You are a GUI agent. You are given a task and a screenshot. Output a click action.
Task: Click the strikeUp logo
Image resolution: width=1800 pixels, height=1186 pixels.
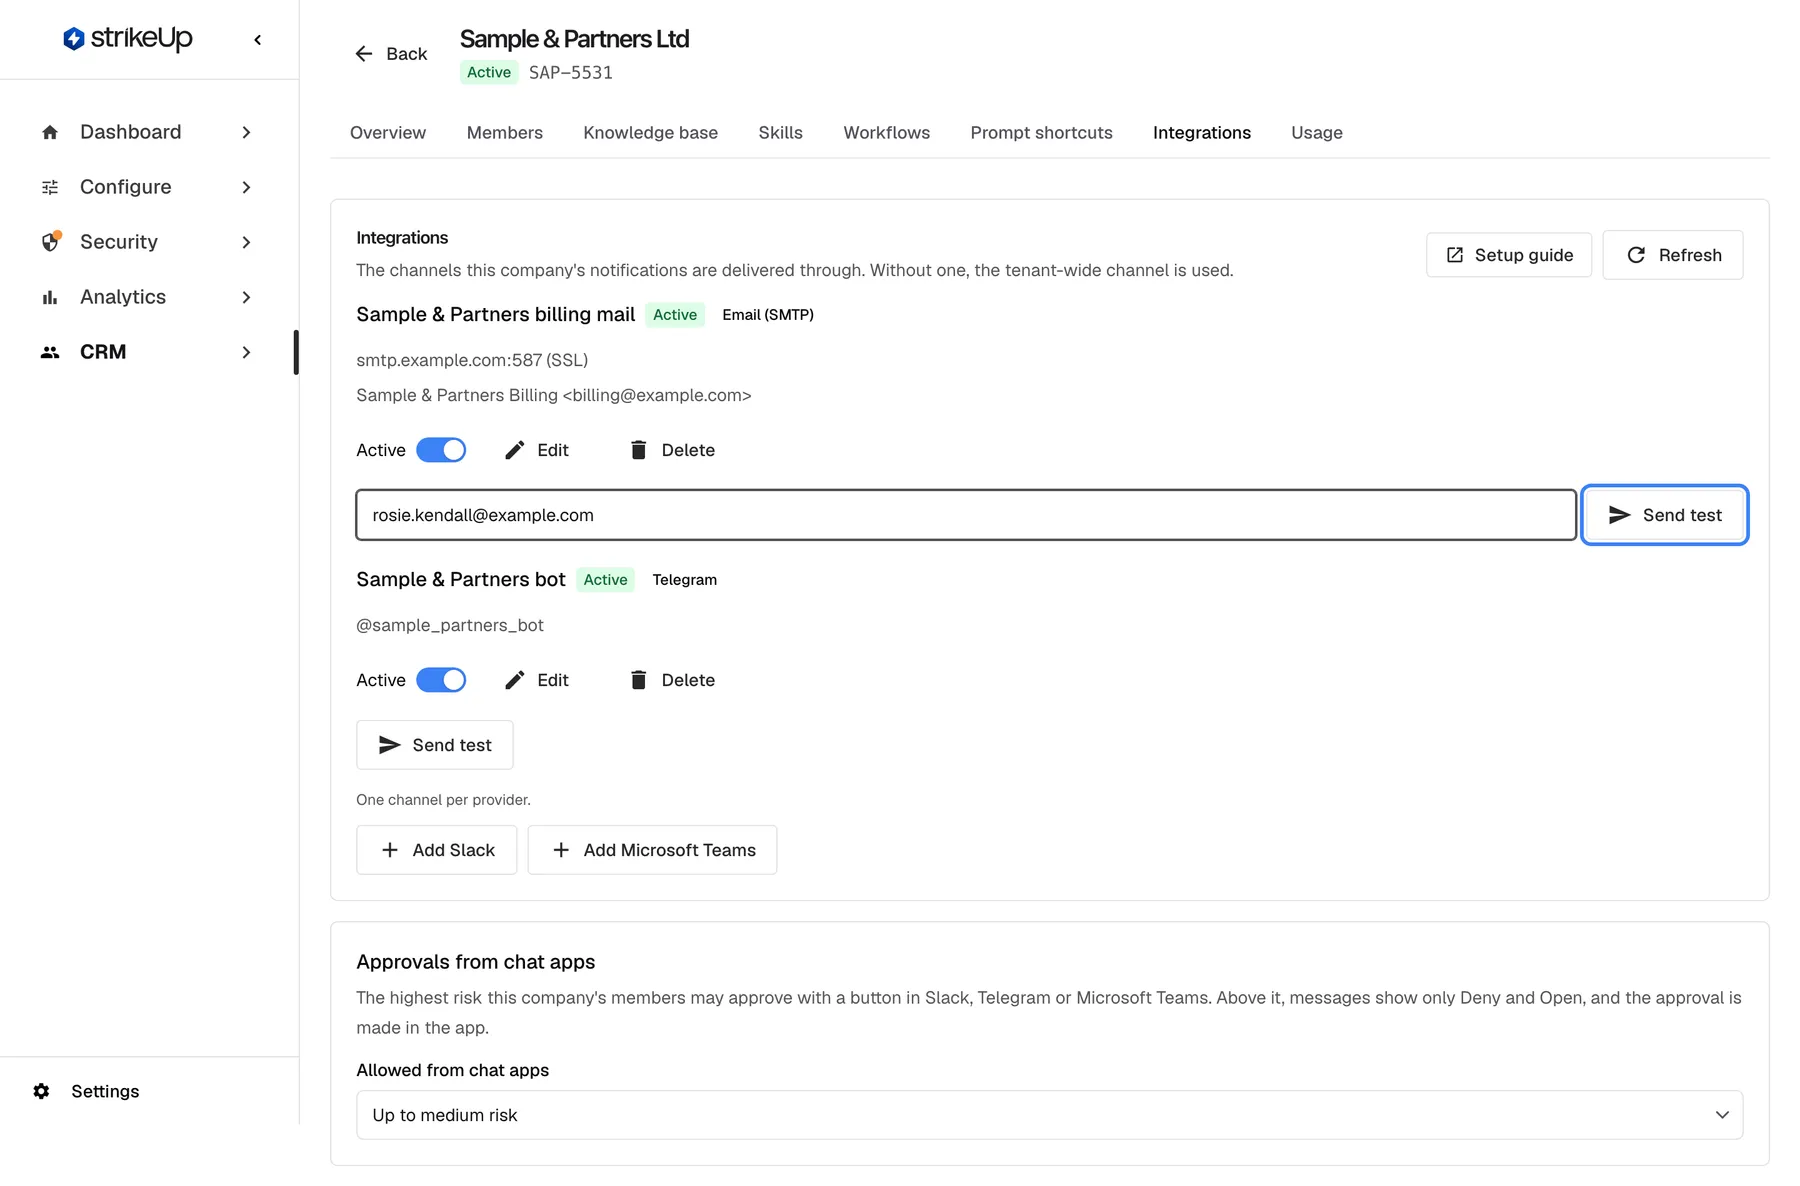click(x=128, y=39)
